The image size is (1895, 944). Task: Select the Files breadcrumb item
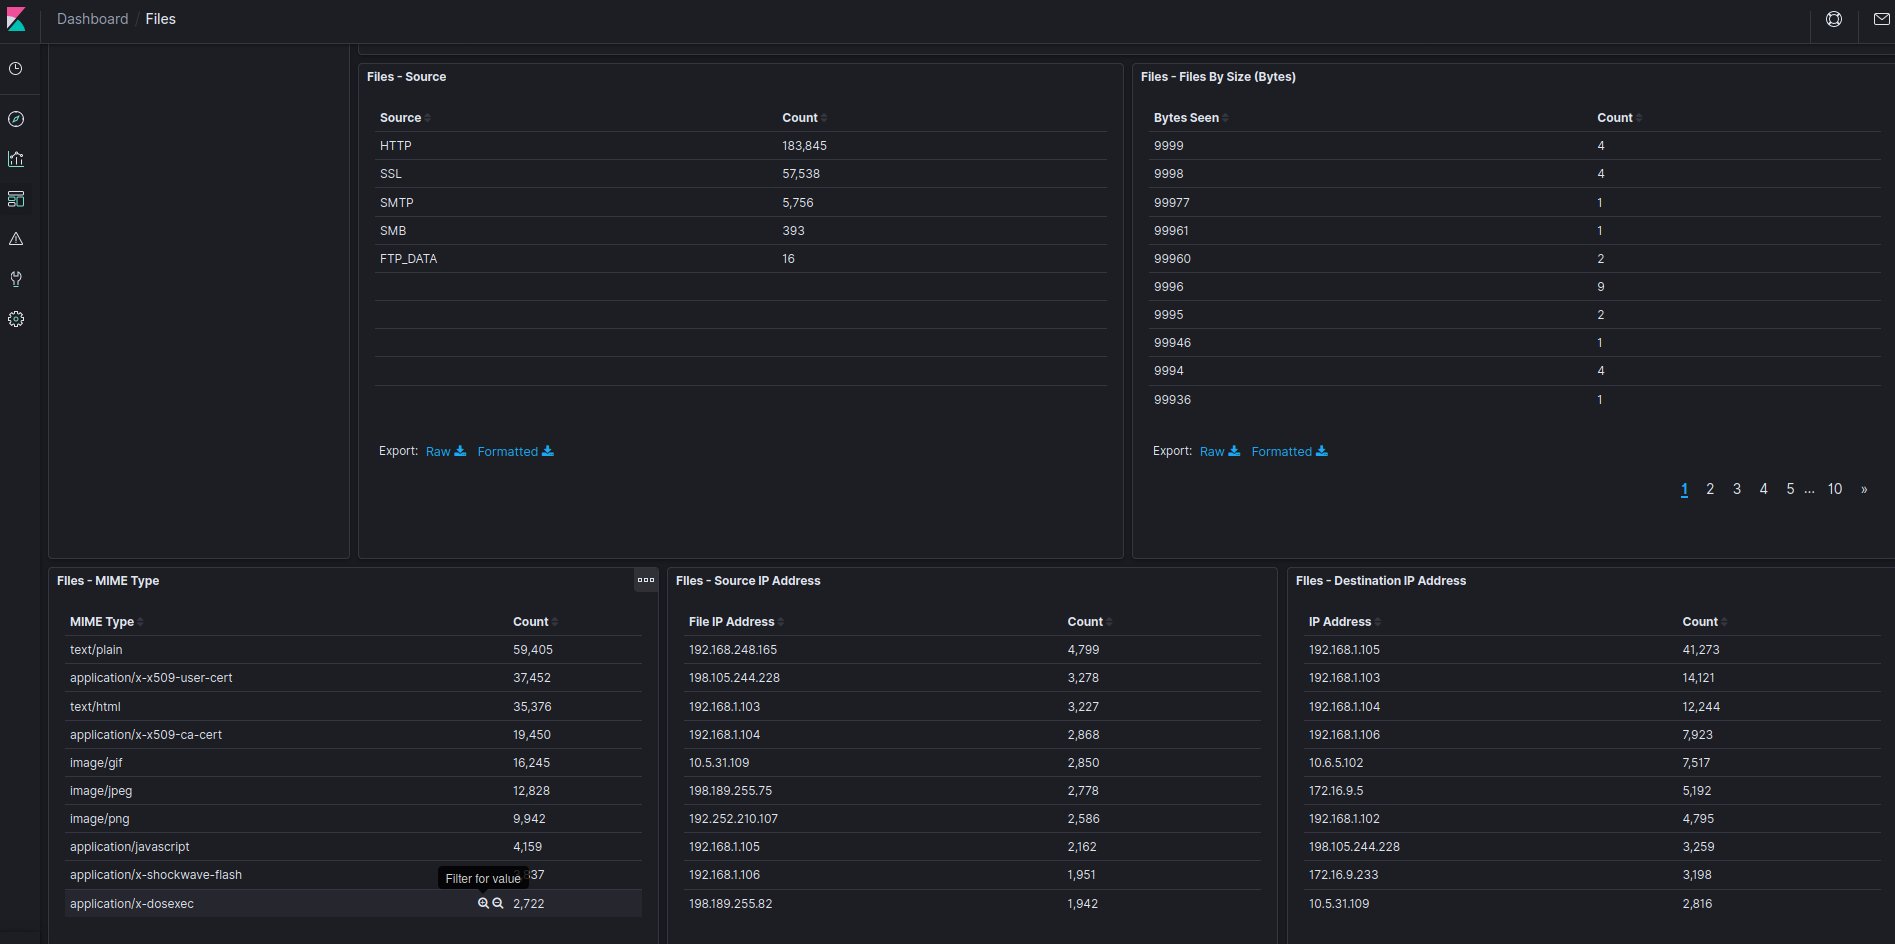point(160,18)
